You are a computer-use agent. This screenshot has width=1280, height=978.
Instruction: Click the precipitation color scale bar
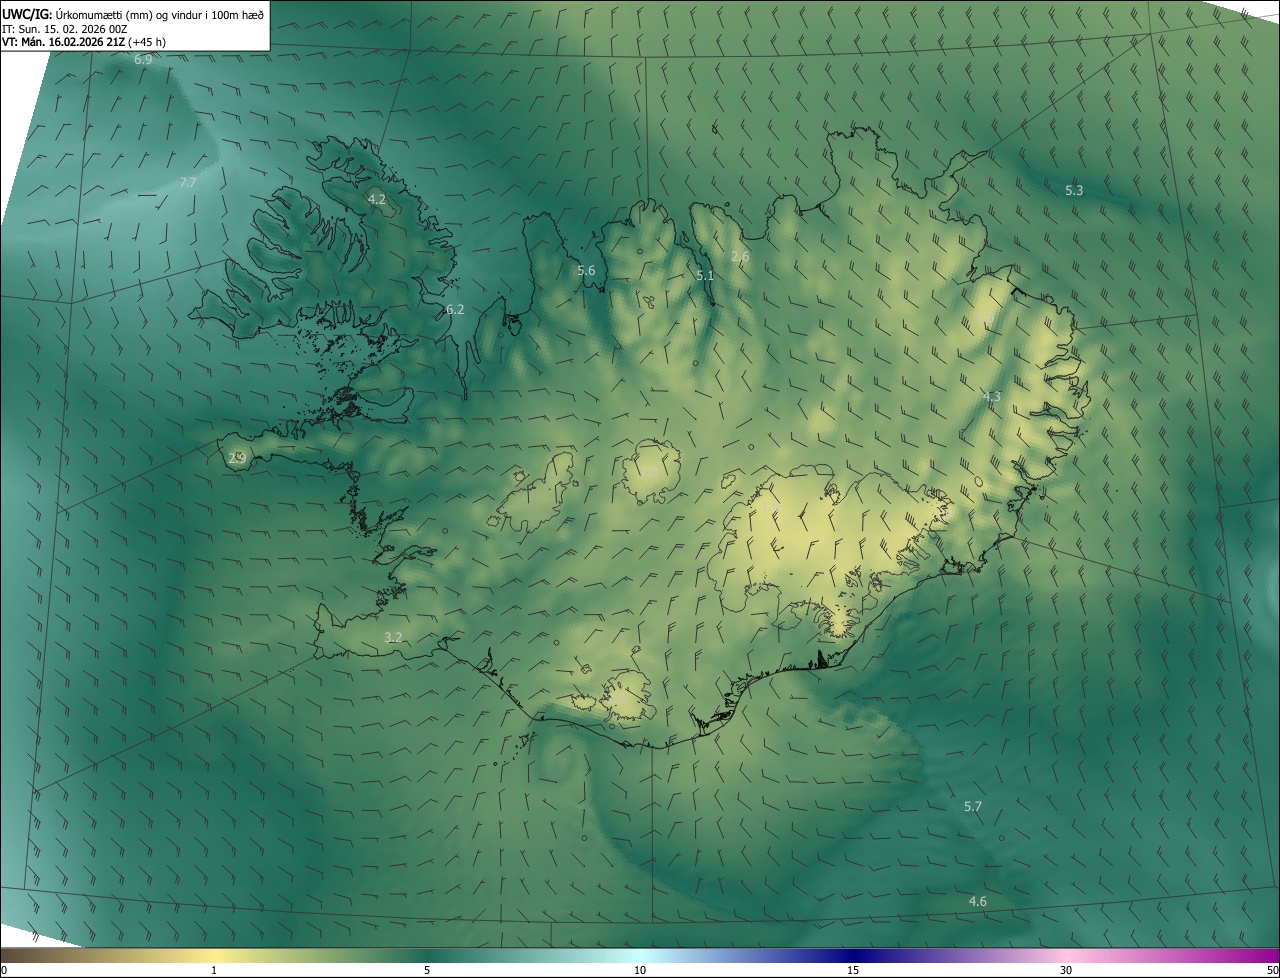640,955
